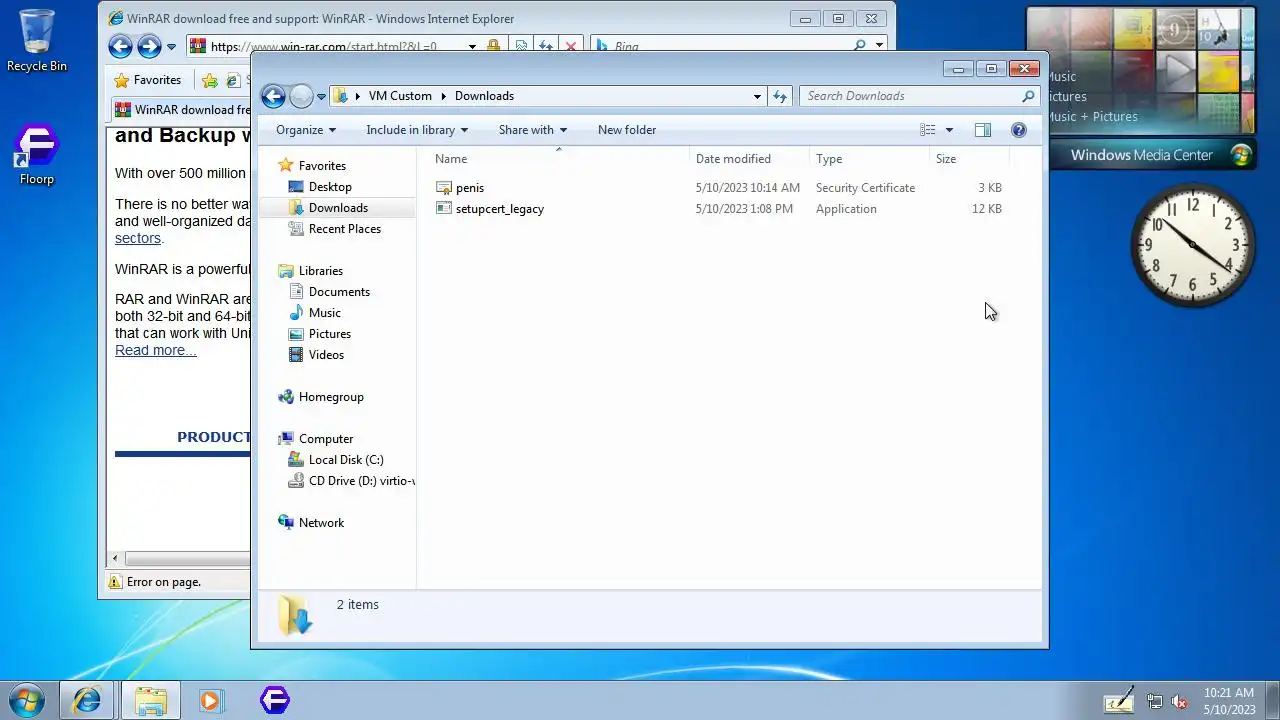Sort by the Date modified column header

click(x=748, y=159)
